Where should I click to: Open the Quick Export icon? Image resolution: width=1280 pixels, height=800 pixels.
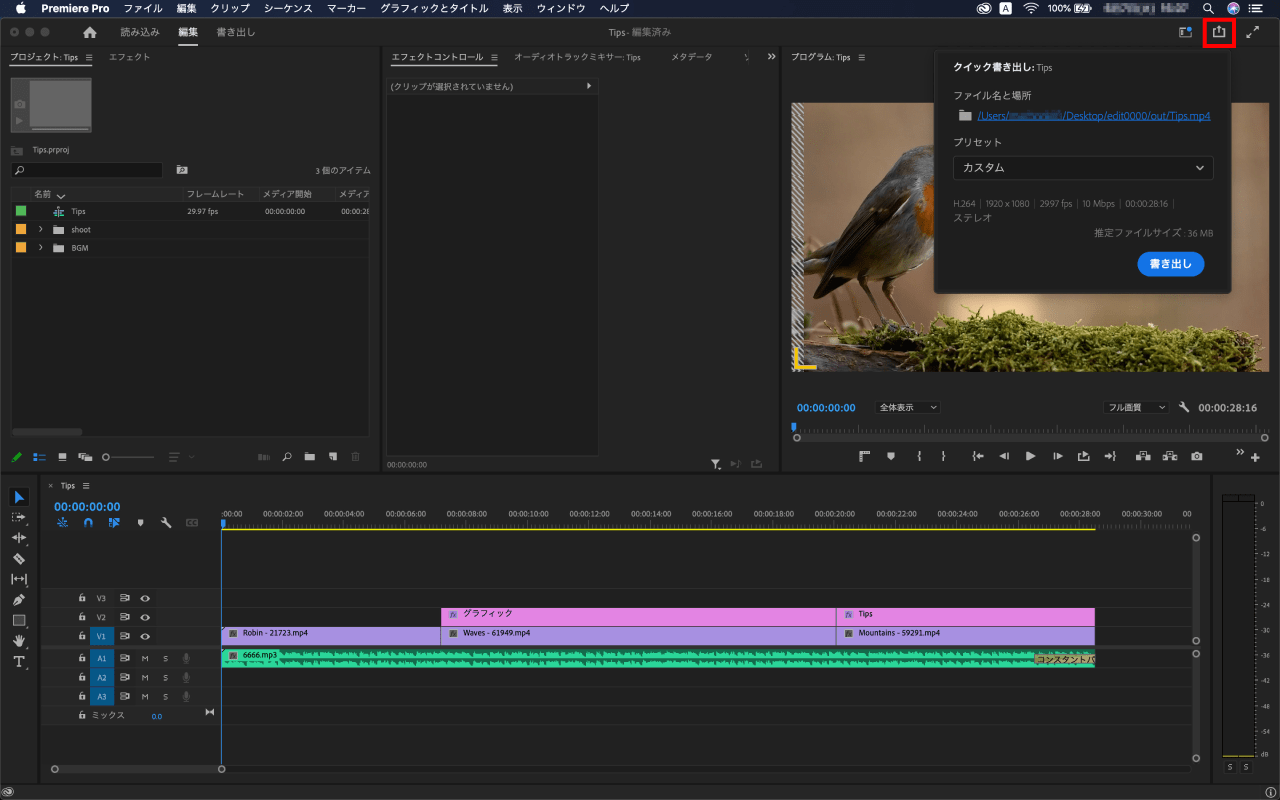(x=1219, y=32)
